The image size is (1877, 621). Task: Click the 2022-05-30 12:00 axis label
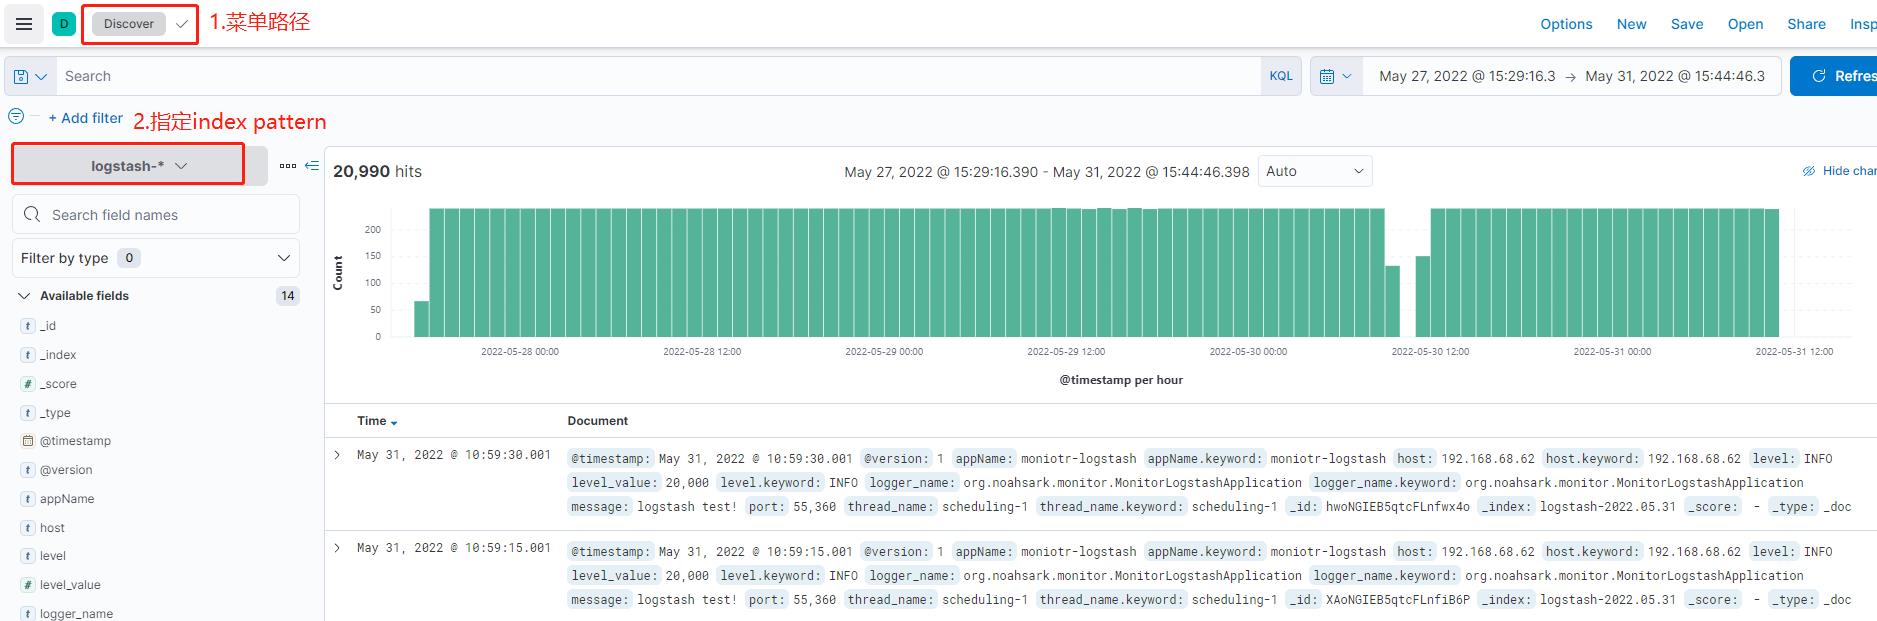[x=1430, y=352]
